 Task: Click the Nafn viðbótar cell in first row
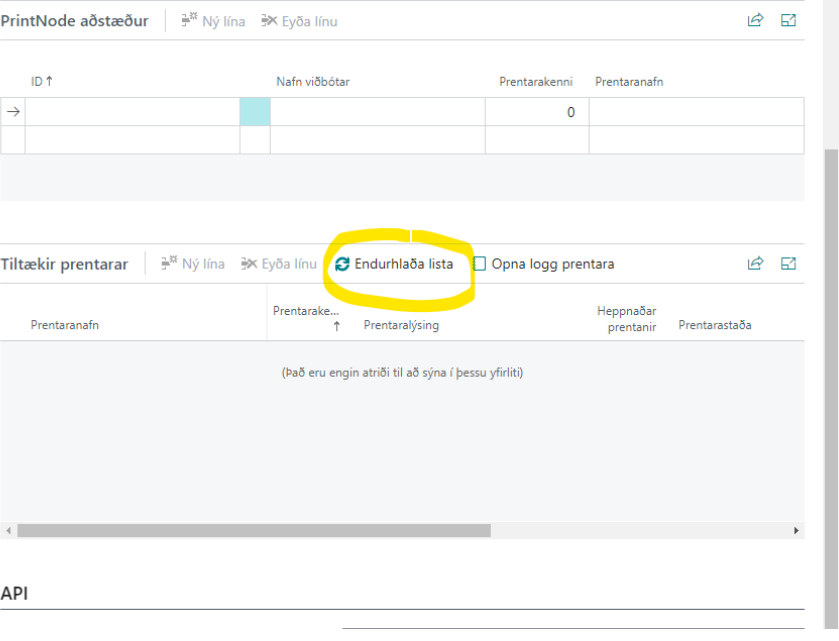pos(377,112)
